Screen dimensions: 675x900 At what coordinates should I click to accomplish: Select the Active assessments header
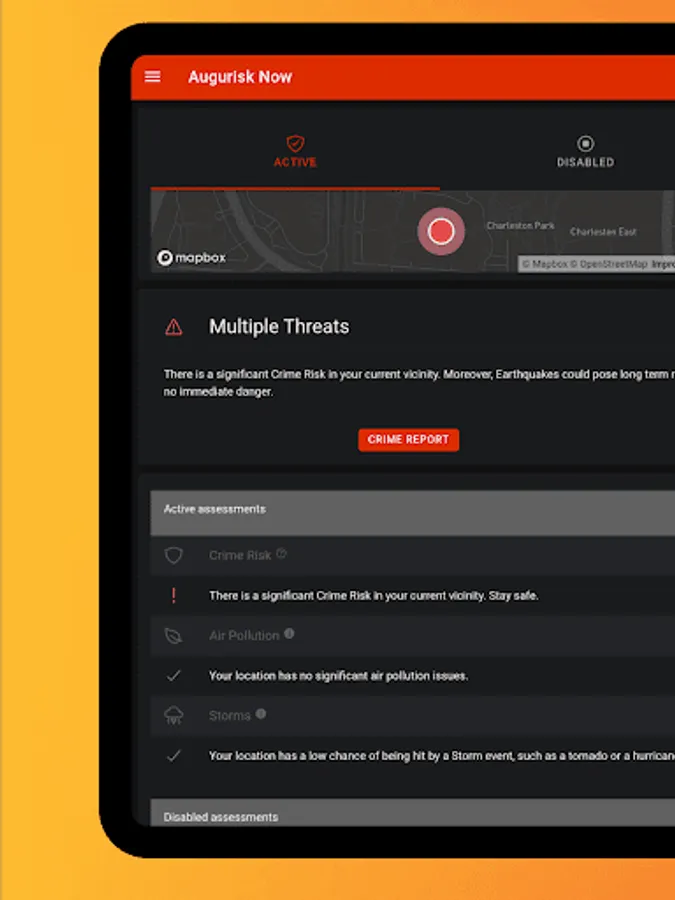[413, 513]
